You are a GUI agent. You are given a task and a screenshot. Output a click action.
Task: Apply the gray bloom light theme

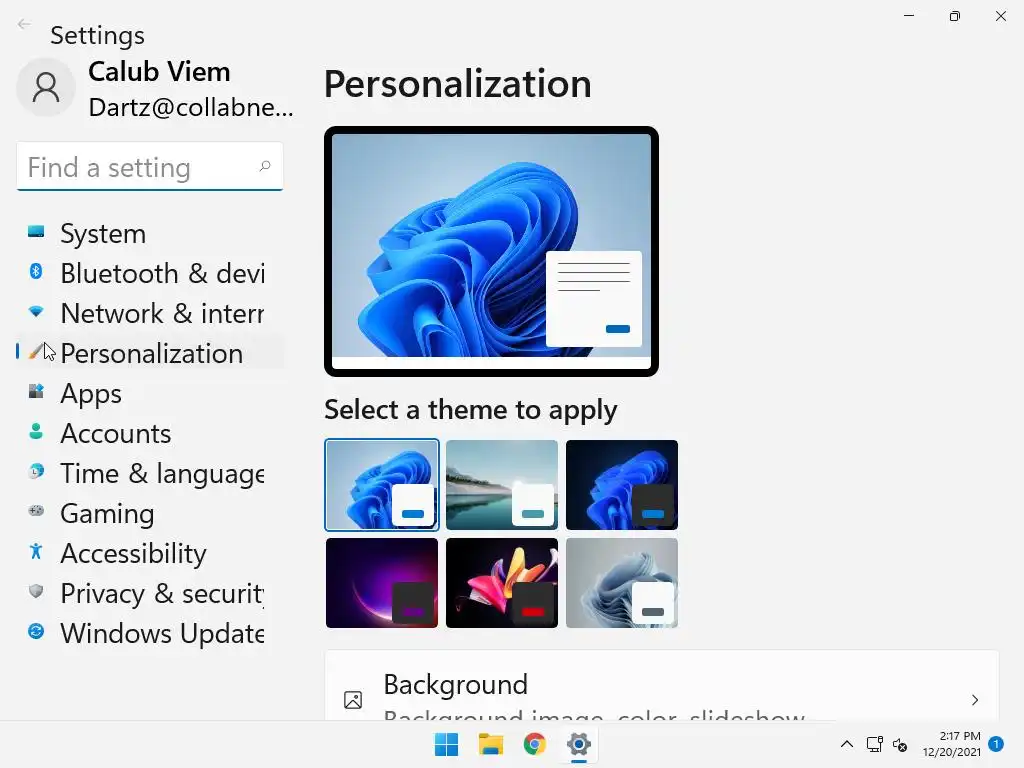622,583
